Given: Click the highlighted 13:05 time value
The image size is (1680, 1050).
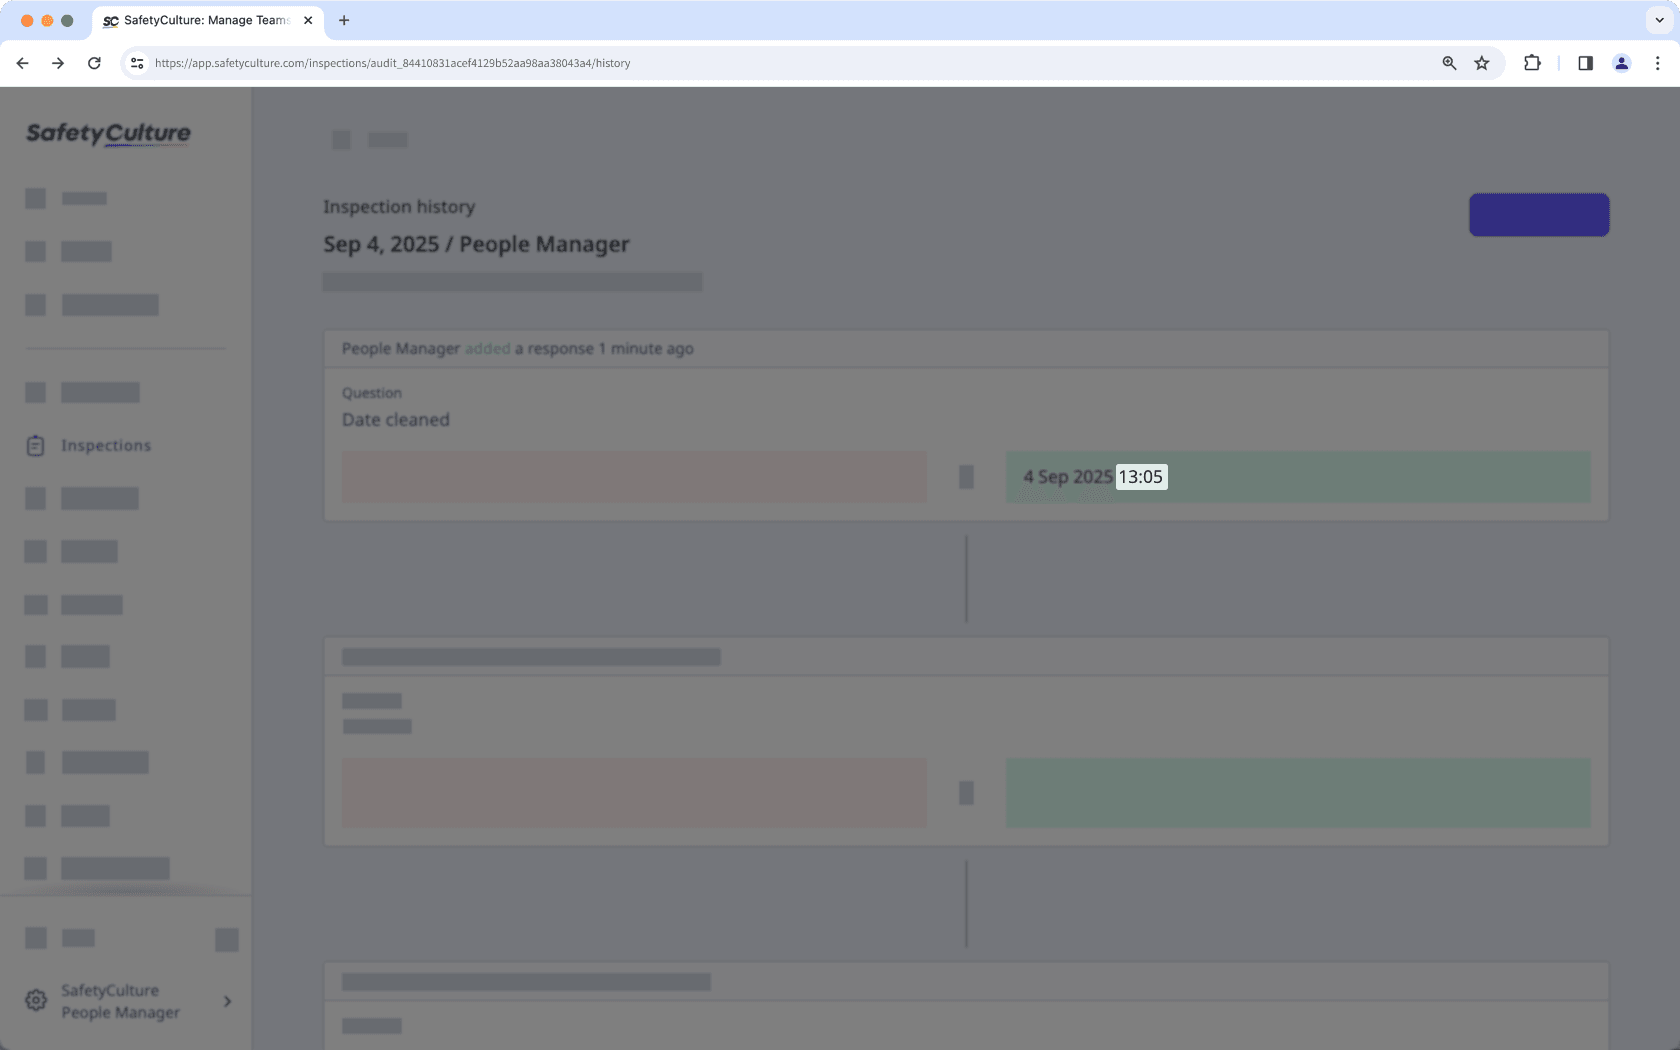Looking at the screenshot, I should pyautogui.click(x=1141, y=477).
